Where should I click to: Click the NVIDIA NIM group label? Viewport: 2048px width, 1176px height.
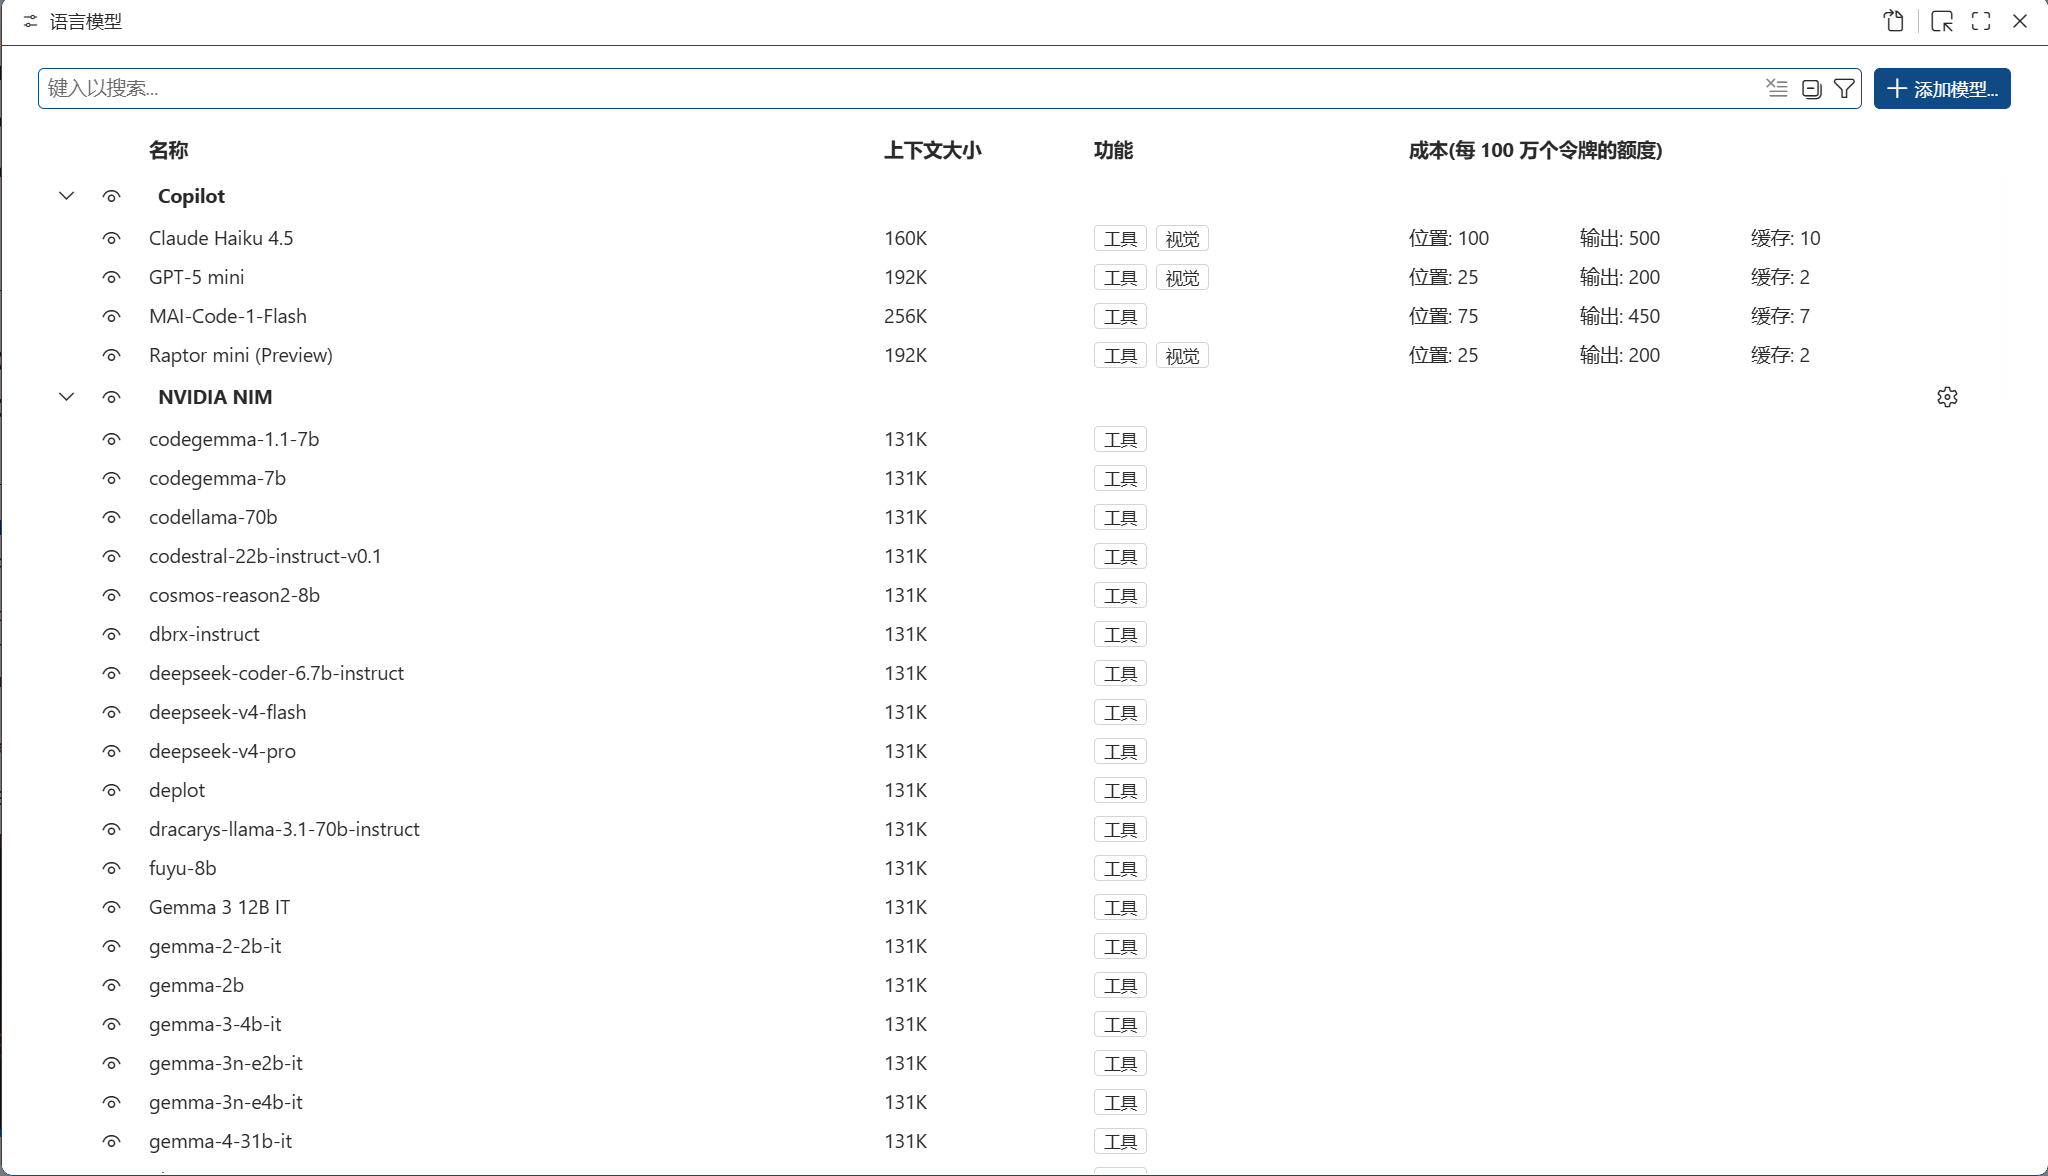point(215,397)
